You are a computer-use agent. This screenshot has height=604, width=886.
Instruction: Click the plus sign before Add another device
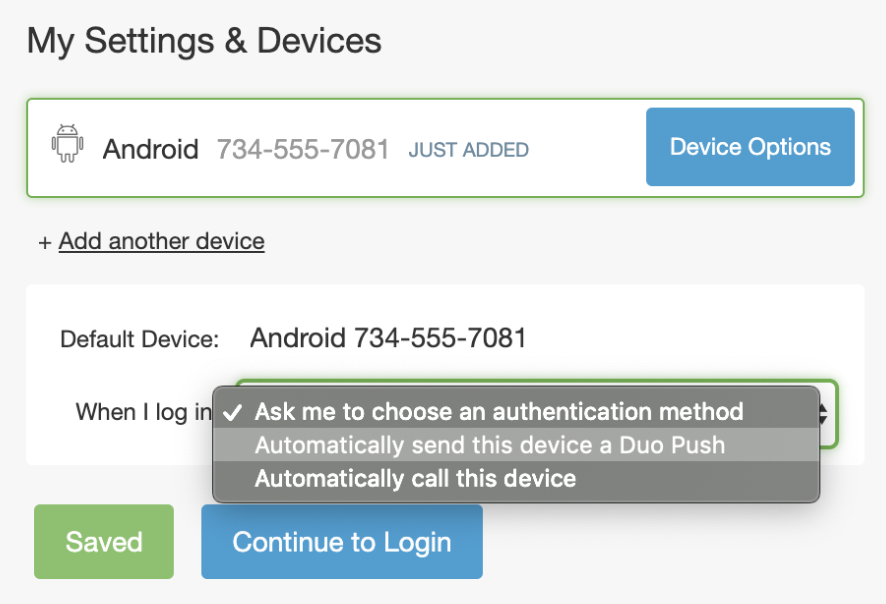43,241
